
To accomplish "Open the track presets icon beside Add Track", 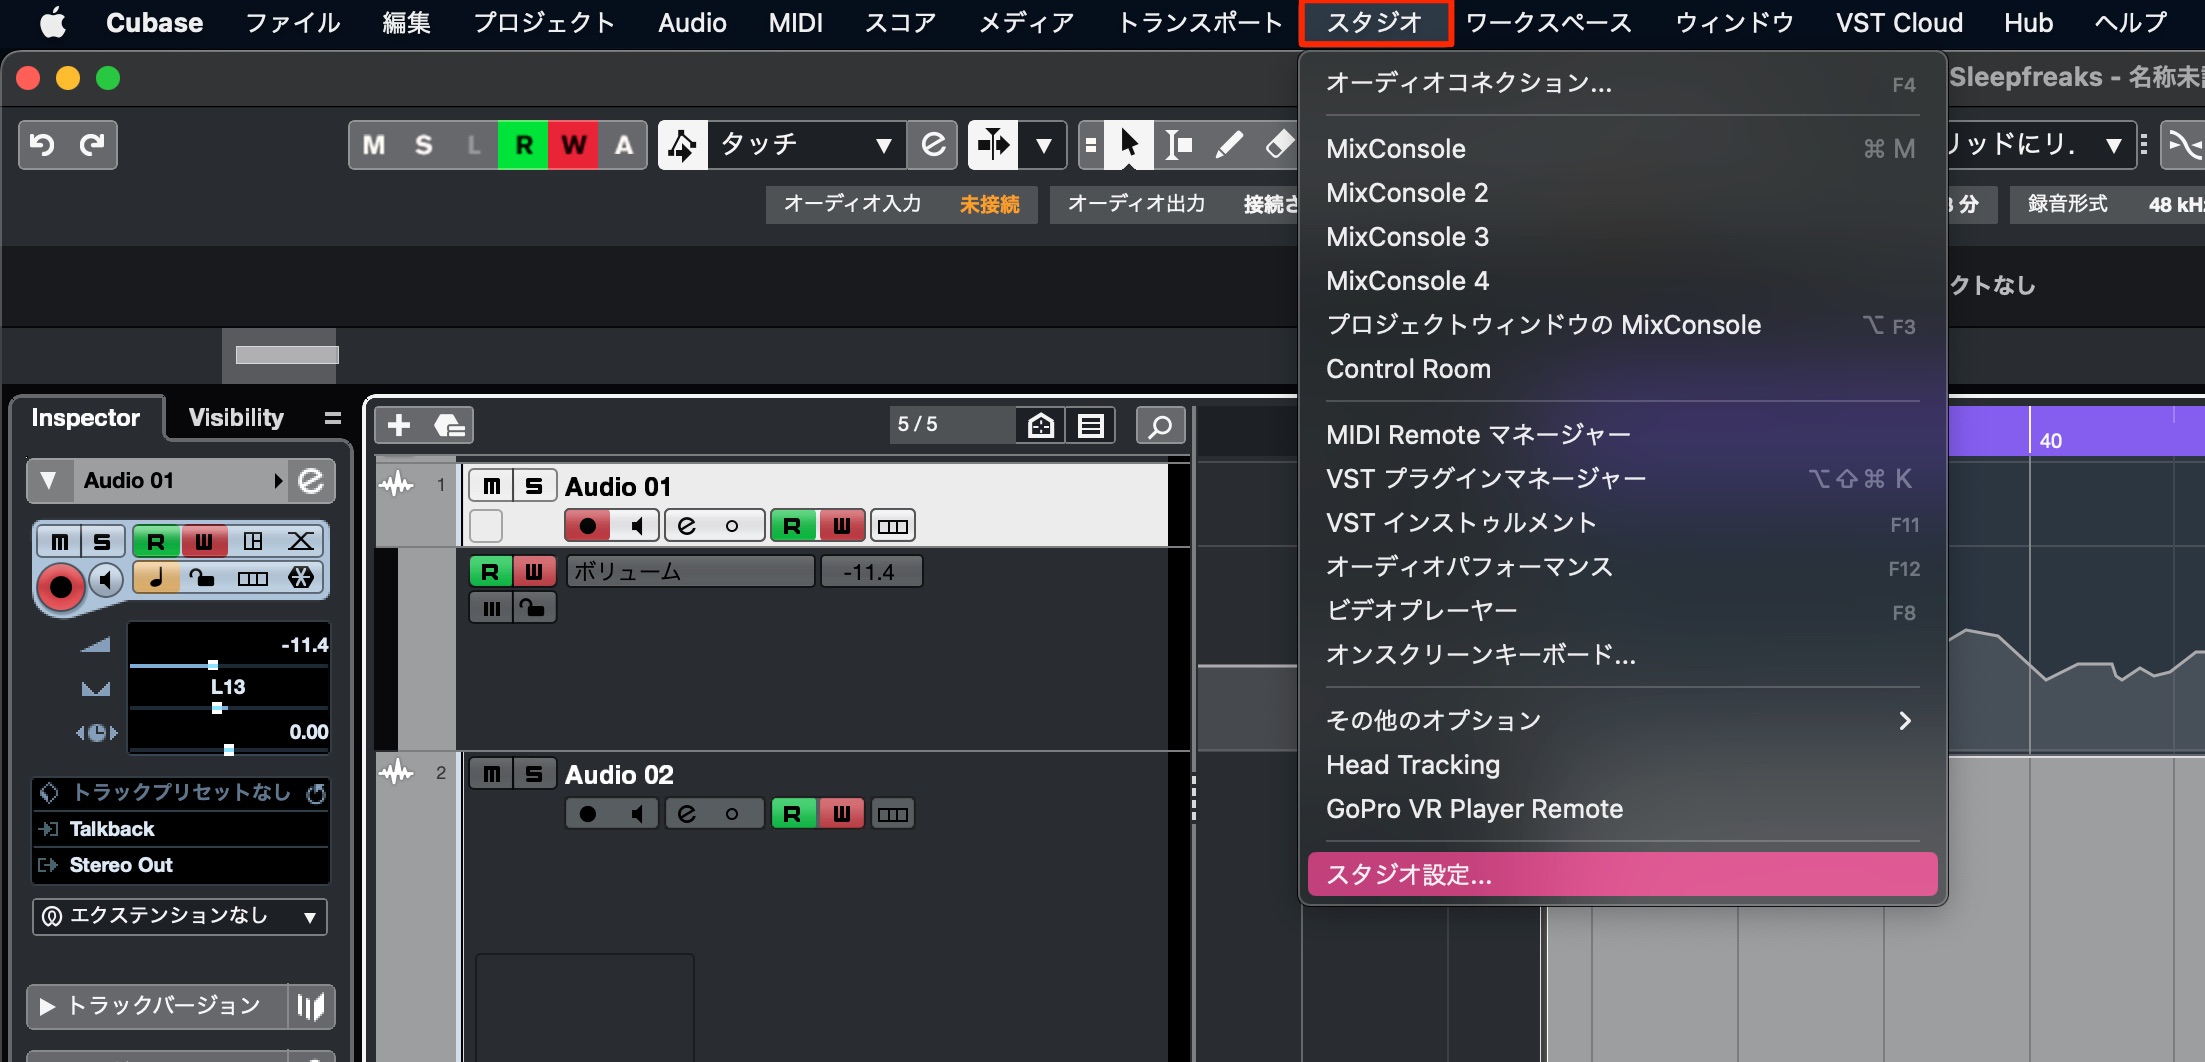I will (x=449, y=426).
